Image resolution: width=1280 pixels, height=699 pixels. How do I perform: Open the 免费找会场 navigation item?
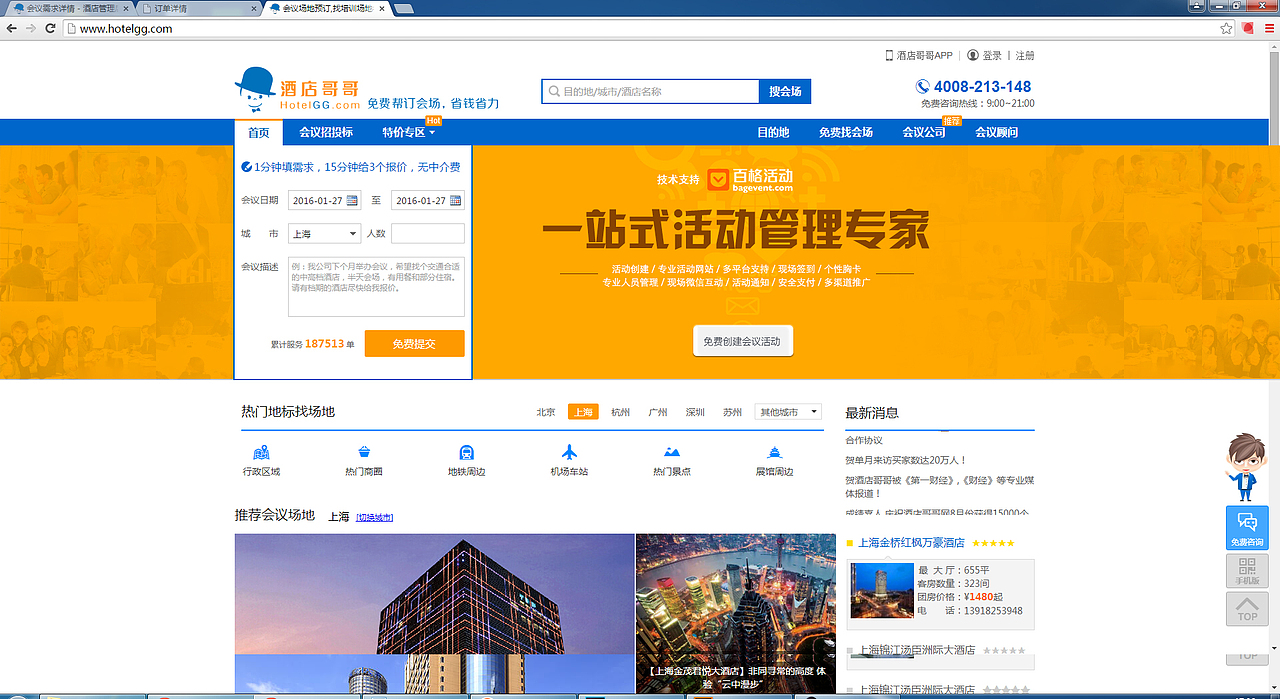tap(846, 132)
